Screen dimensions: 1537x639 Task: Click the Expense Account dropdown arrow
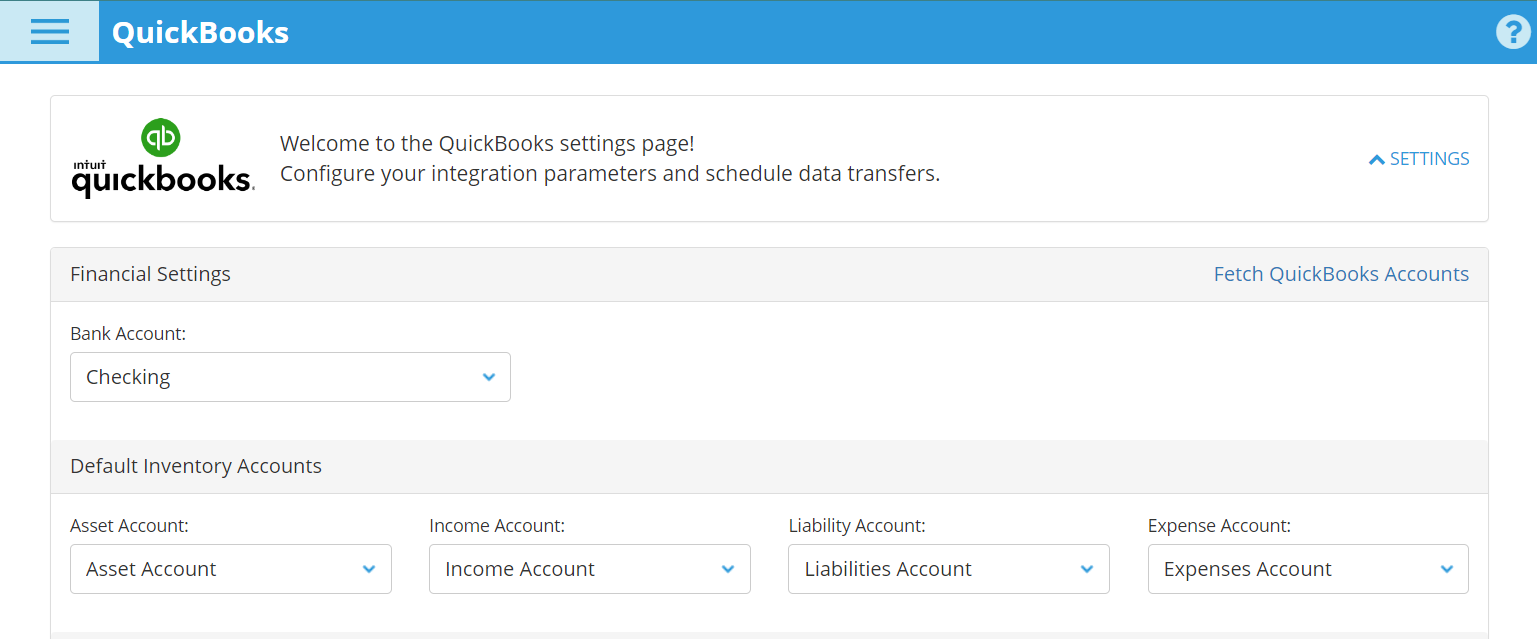click(x=1446, y=569)
